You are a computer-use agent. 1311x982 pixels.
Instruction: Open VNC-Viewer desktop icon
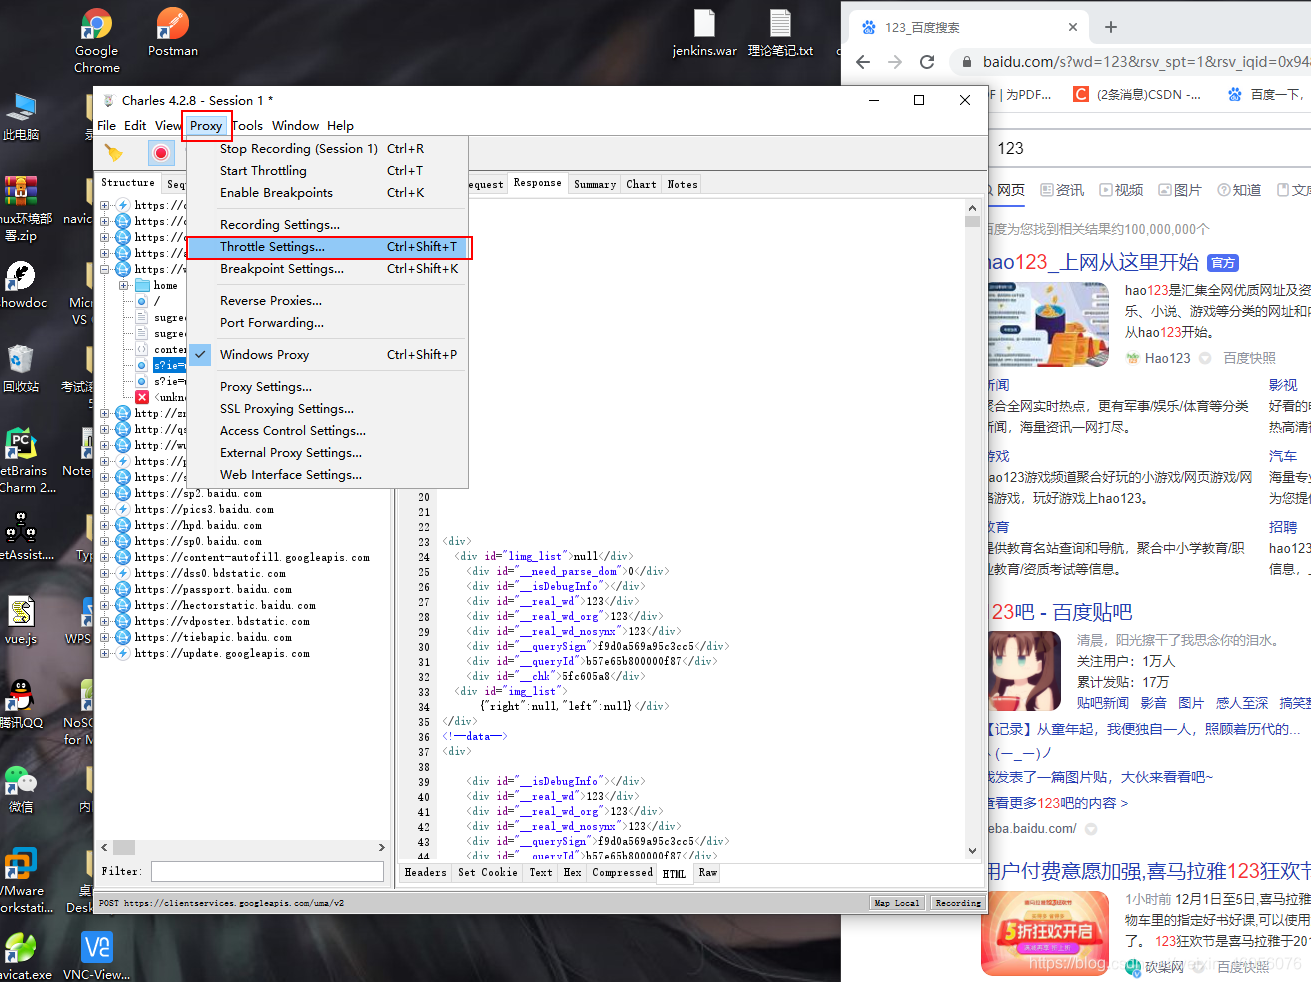click(97, 956)
